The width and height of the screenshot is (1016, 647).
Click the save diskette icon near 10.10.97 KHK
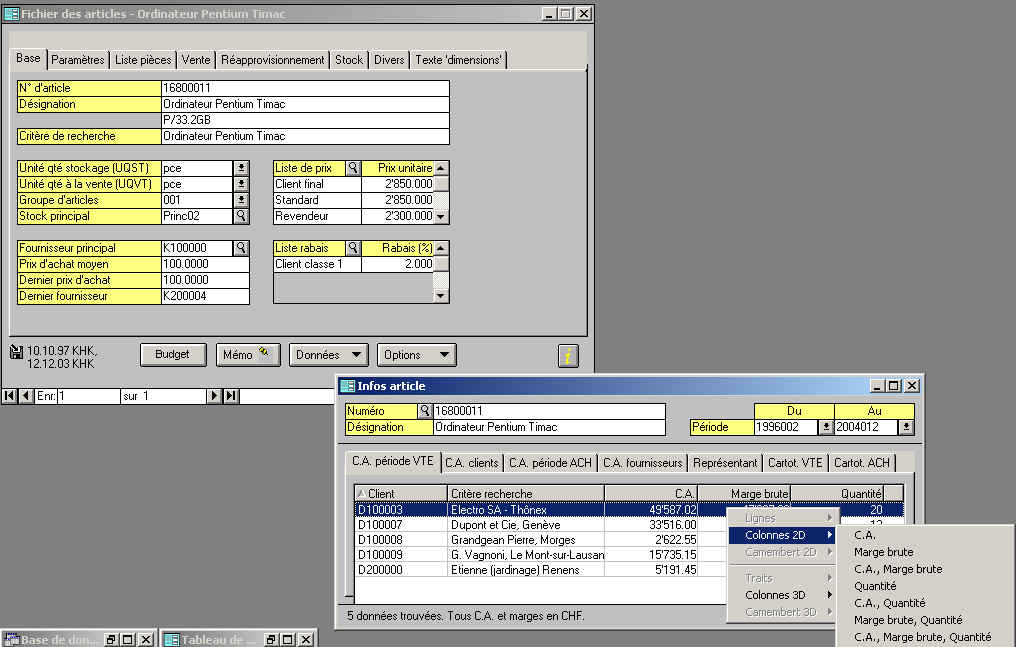16,352
